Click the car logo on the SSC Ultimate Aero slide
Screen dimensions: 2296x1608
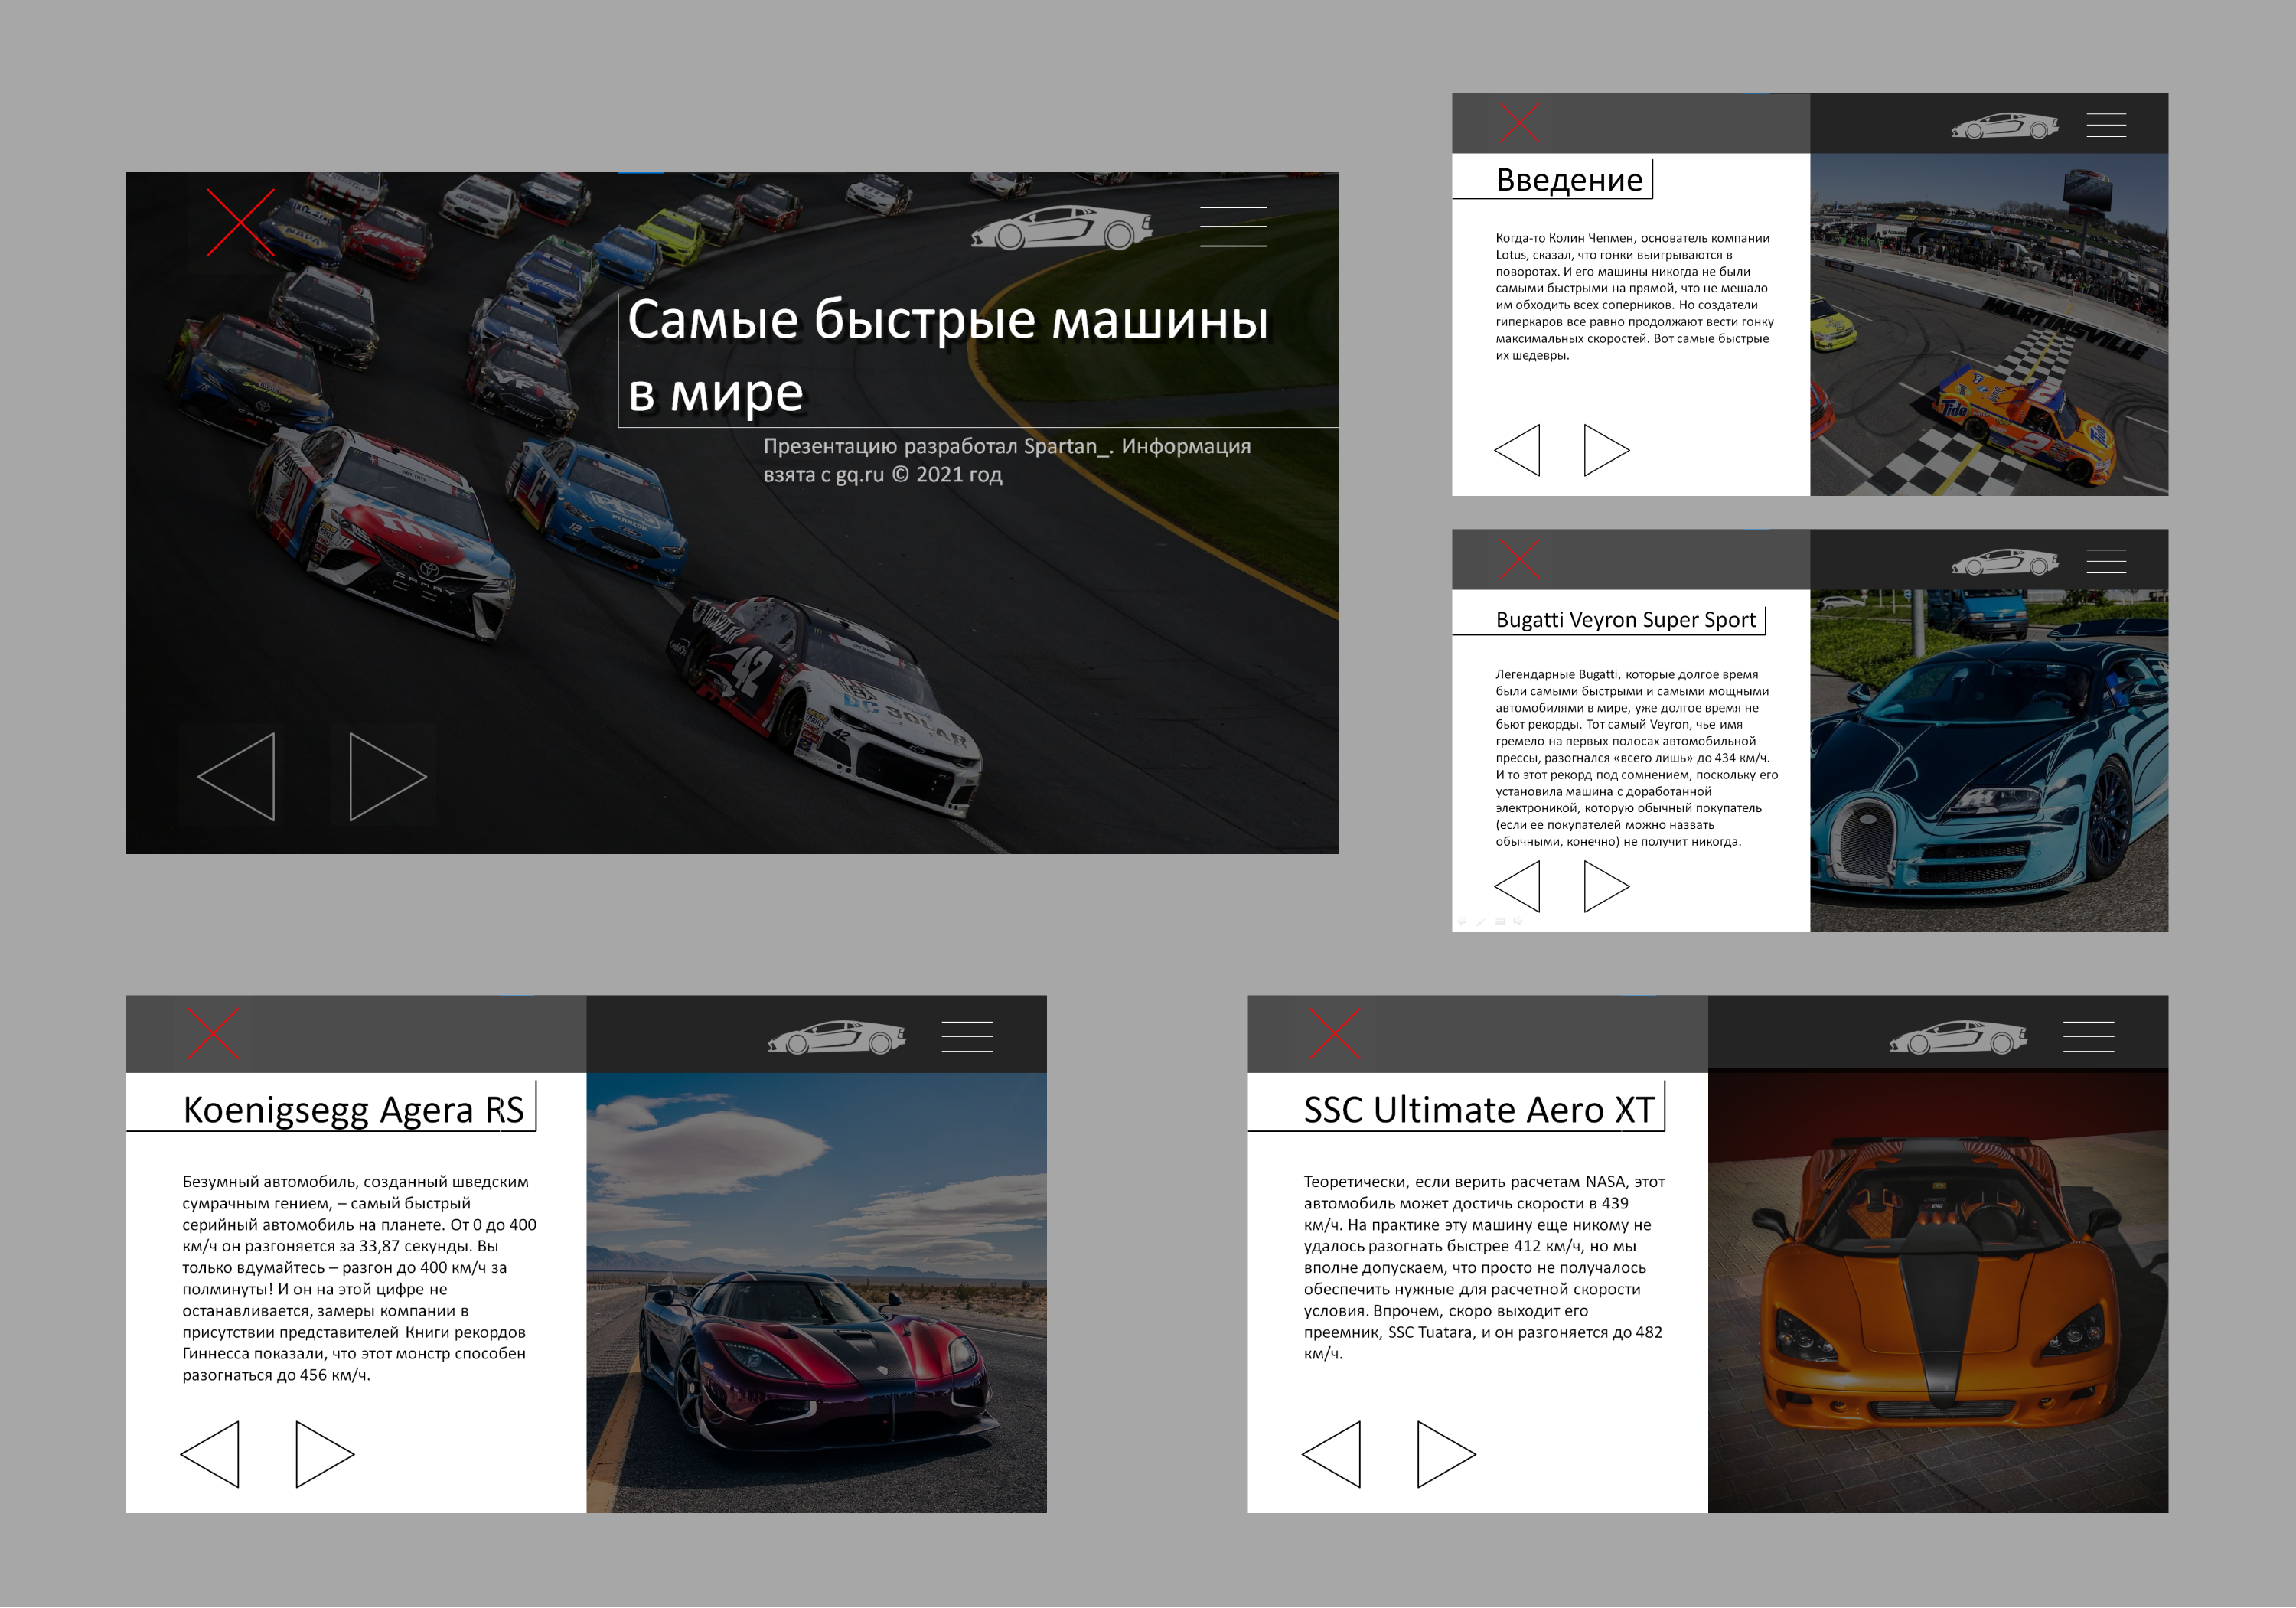[x=1958, y=1037]
